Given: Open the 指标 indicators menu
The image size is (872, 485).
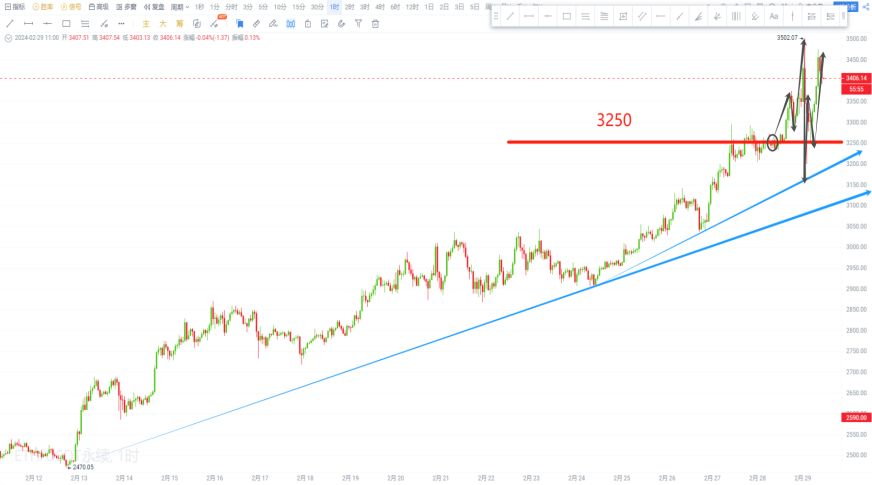Looking at the screenshot, I should 15,7.
